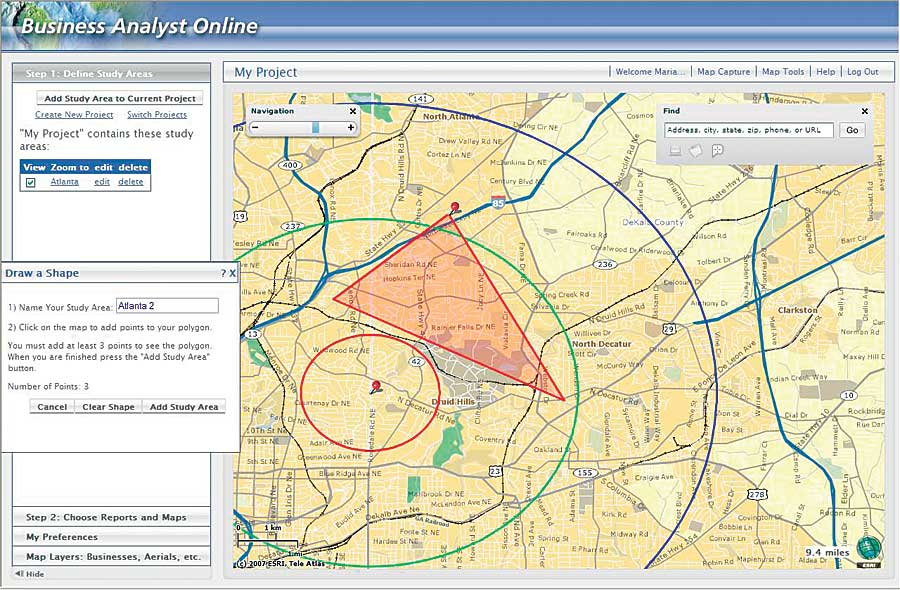Expand the My Preferences section
This screenshot has width=900, height=590.
111,537
